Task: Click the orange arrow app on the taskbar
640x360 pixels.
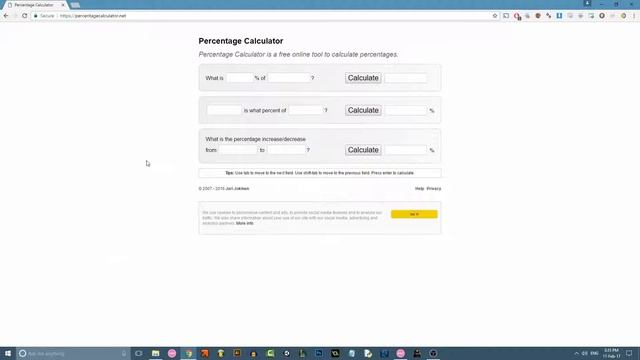Action: pyautogui.click(x=204, y=353)
